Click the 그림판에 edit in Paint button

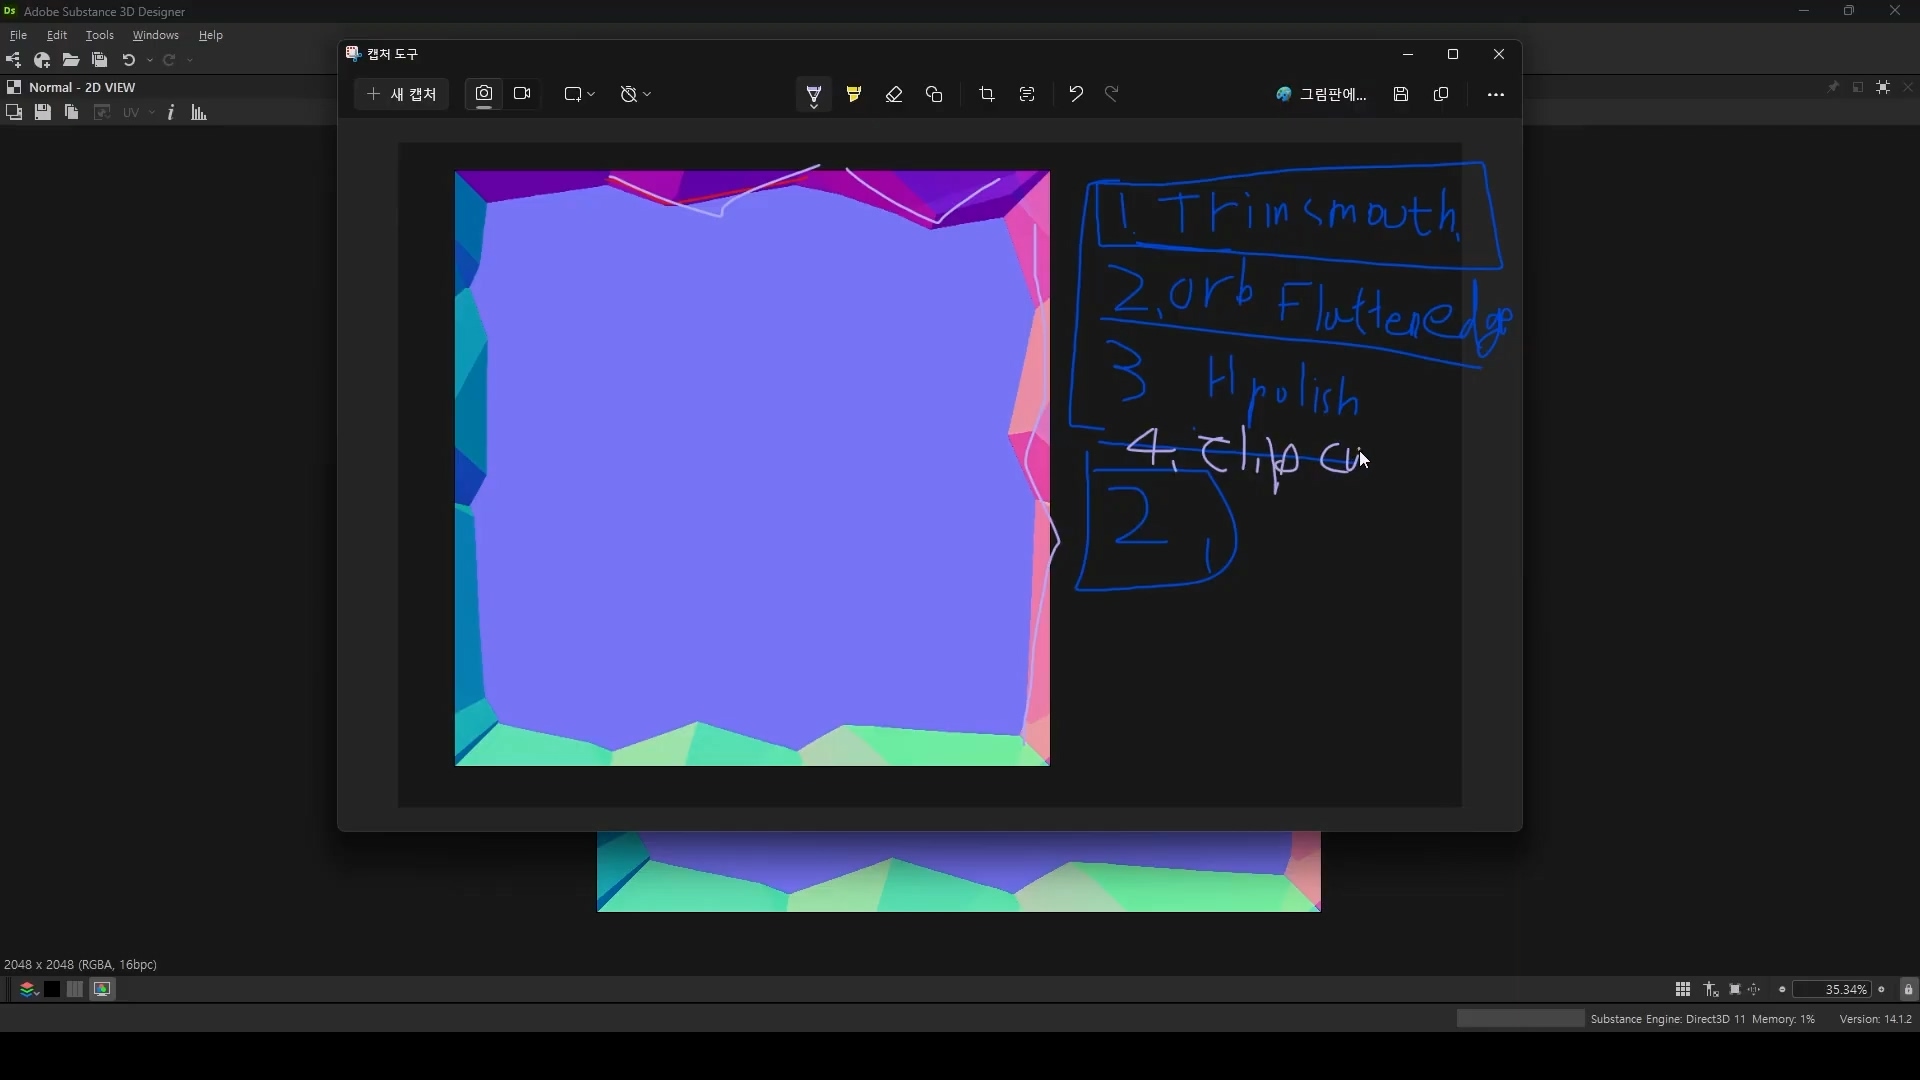[1321, 94]
